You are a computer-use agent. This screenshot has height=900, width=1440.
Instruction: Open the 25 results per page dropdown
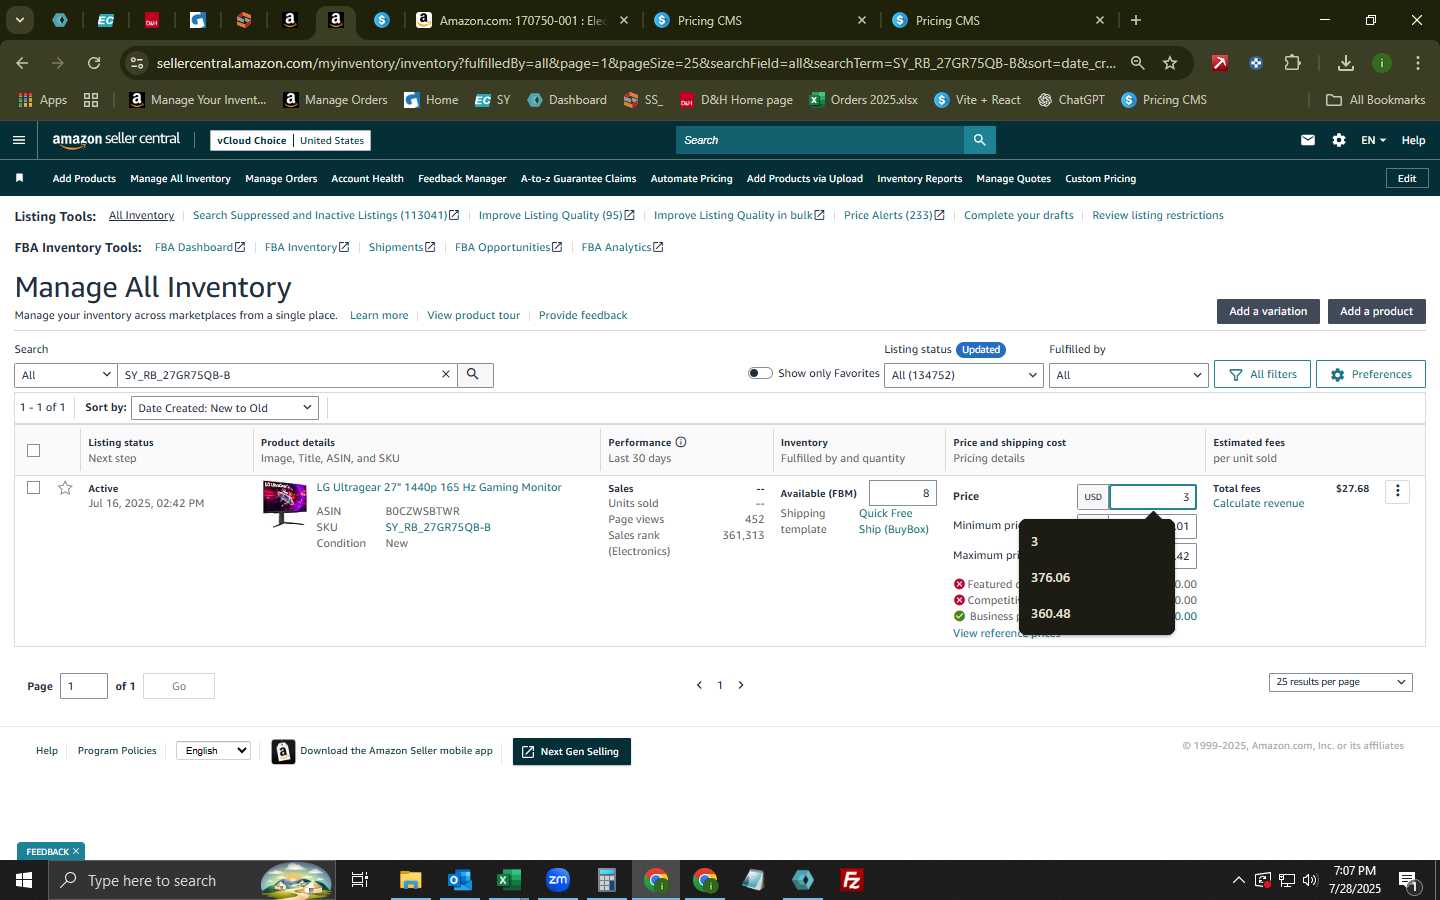click(x=1340, y=682)
